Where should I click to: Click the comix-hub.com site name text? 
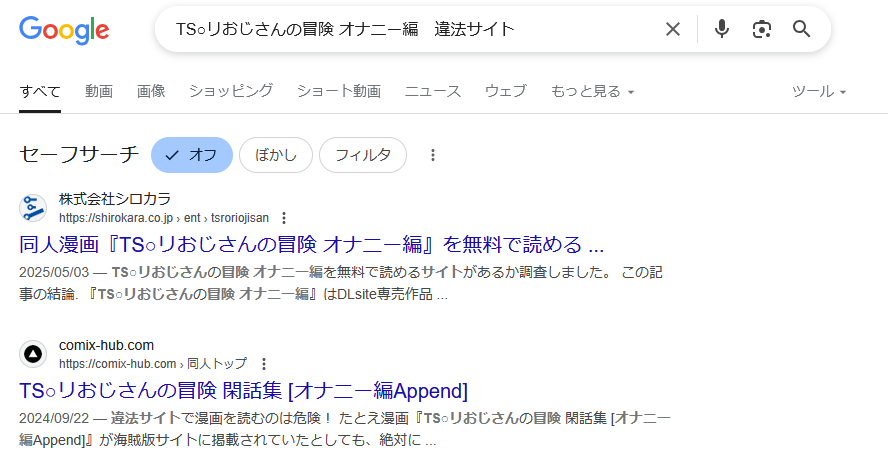point(106,345)
